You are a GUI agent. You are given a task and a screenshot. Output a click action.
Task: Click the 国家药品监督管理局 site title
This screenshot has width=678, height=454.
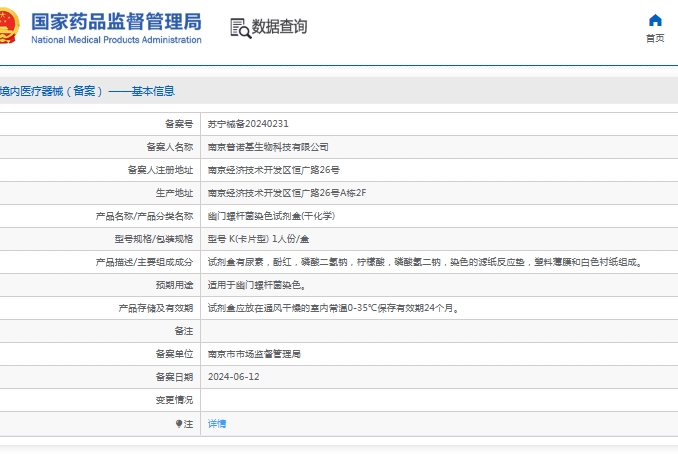[116, 22]
